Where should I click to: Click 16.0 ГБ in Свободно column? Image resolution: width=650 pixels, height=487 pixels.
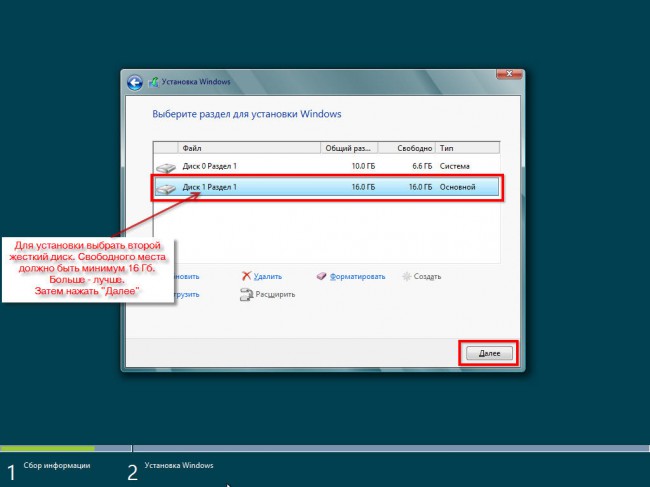[x=420, y=187]
